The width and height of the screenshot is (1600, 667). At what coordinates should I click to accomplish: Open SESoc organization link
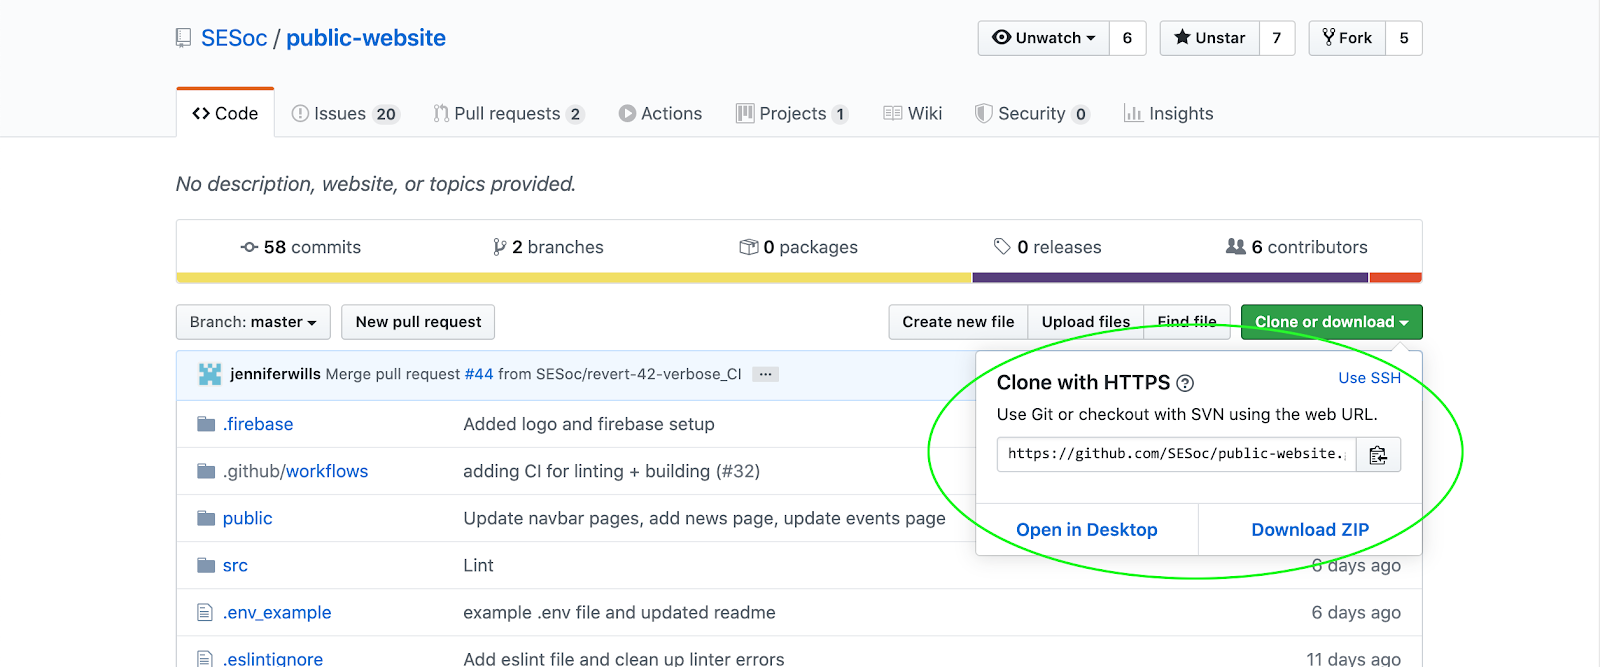(234, 38)
